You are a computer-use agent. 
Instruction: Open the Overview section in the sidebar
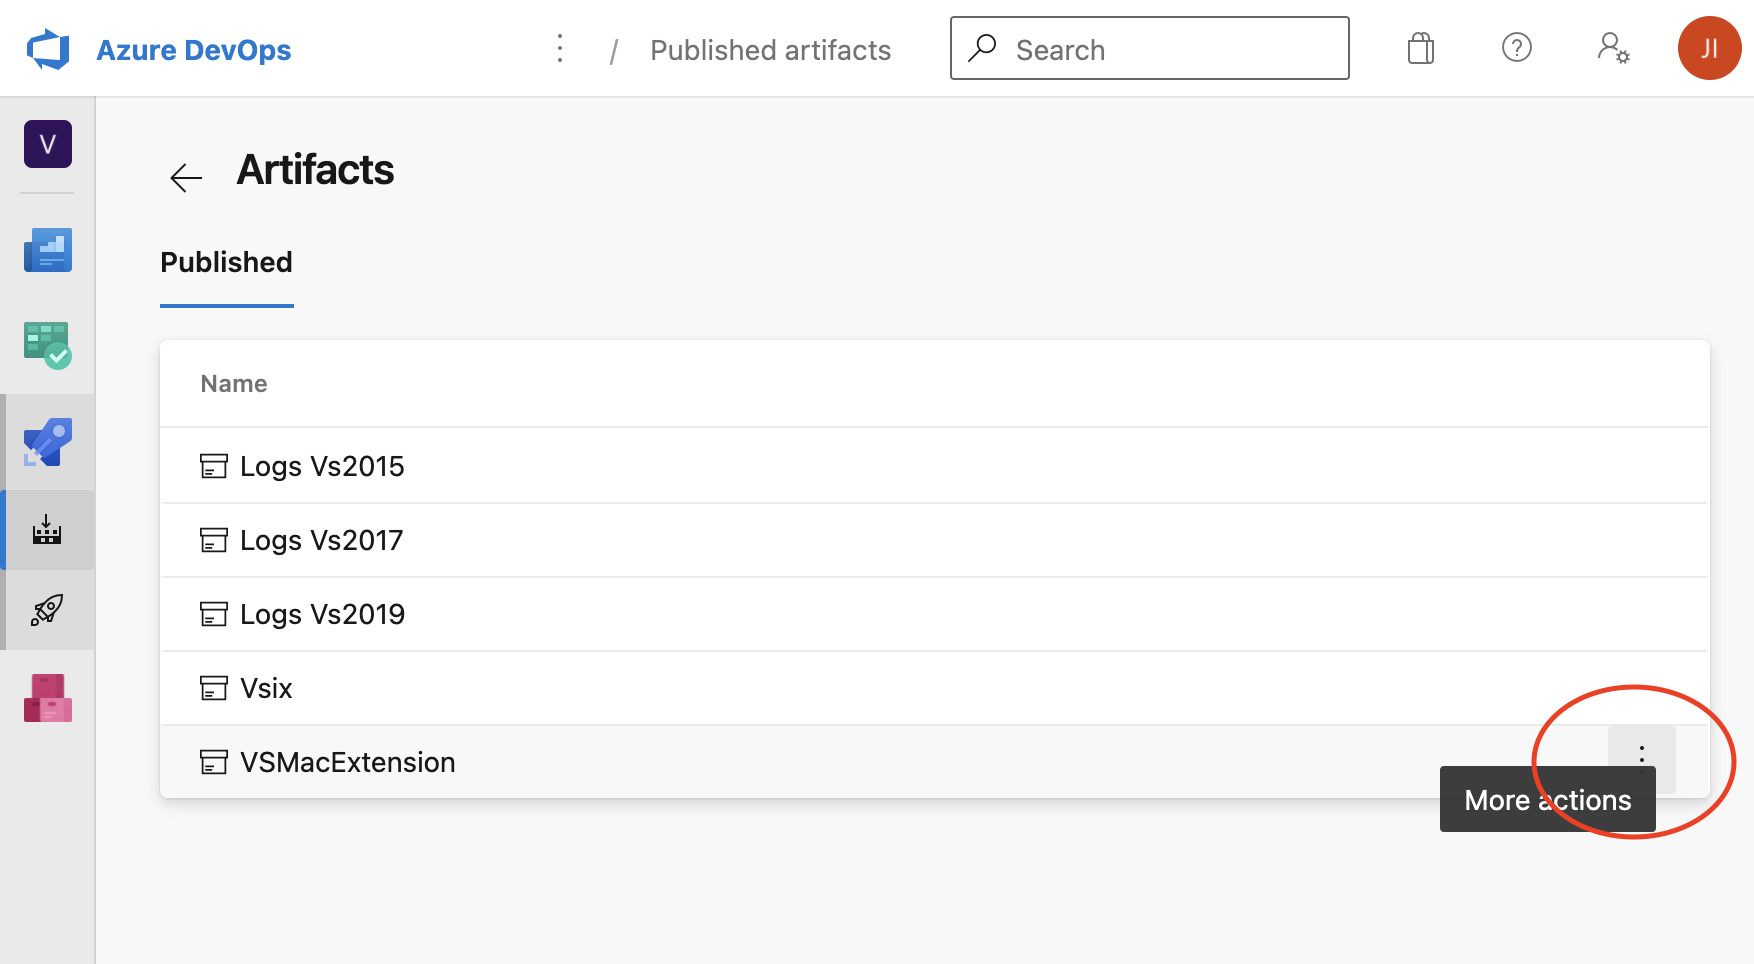tap(48, 250)
